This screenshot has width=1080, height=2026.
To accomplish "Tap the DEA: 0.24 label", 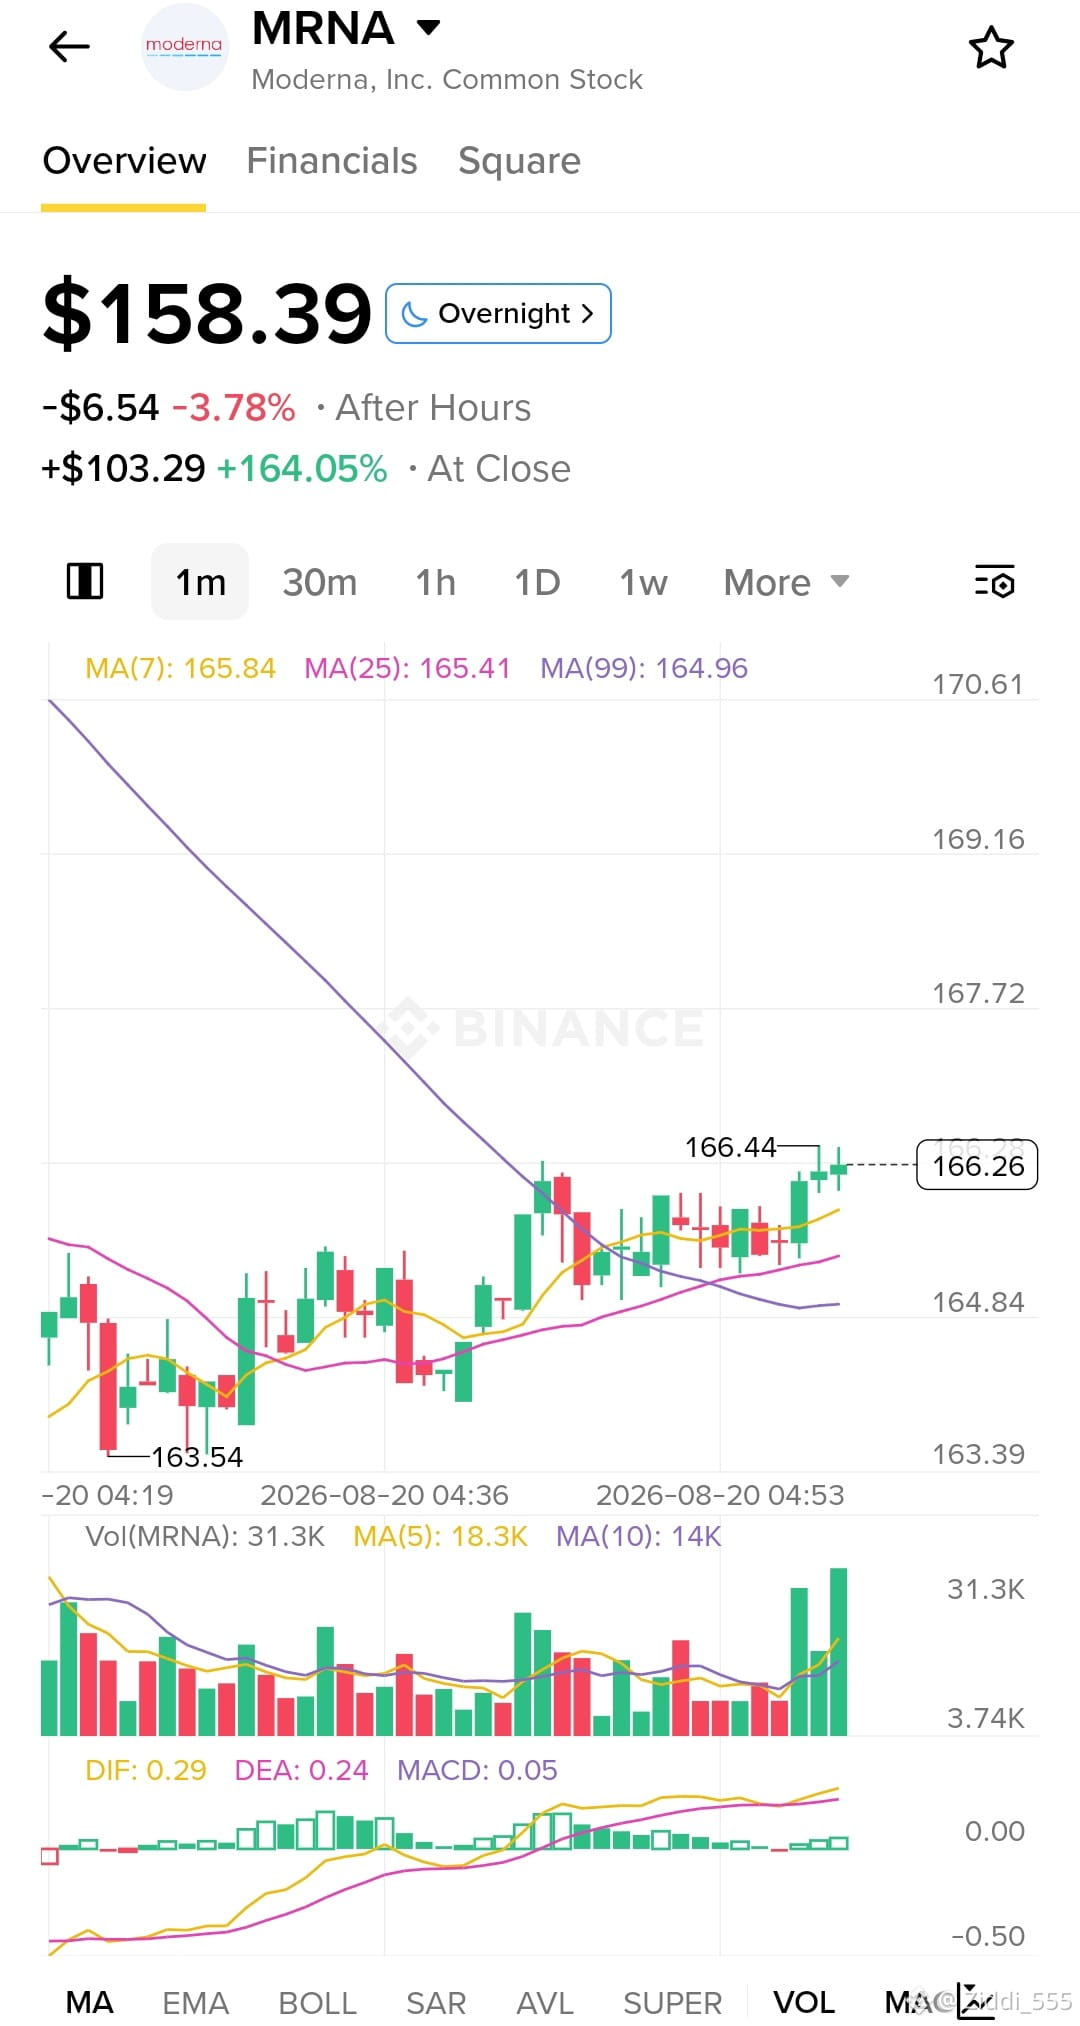I will tap(301, 1770).
